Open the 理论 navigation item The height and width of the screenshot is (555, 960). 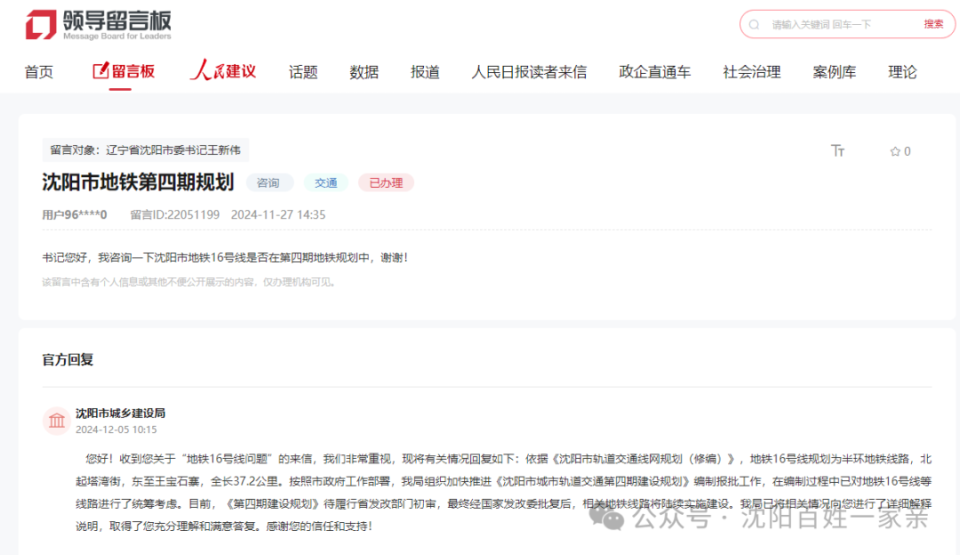pos(902,72)
